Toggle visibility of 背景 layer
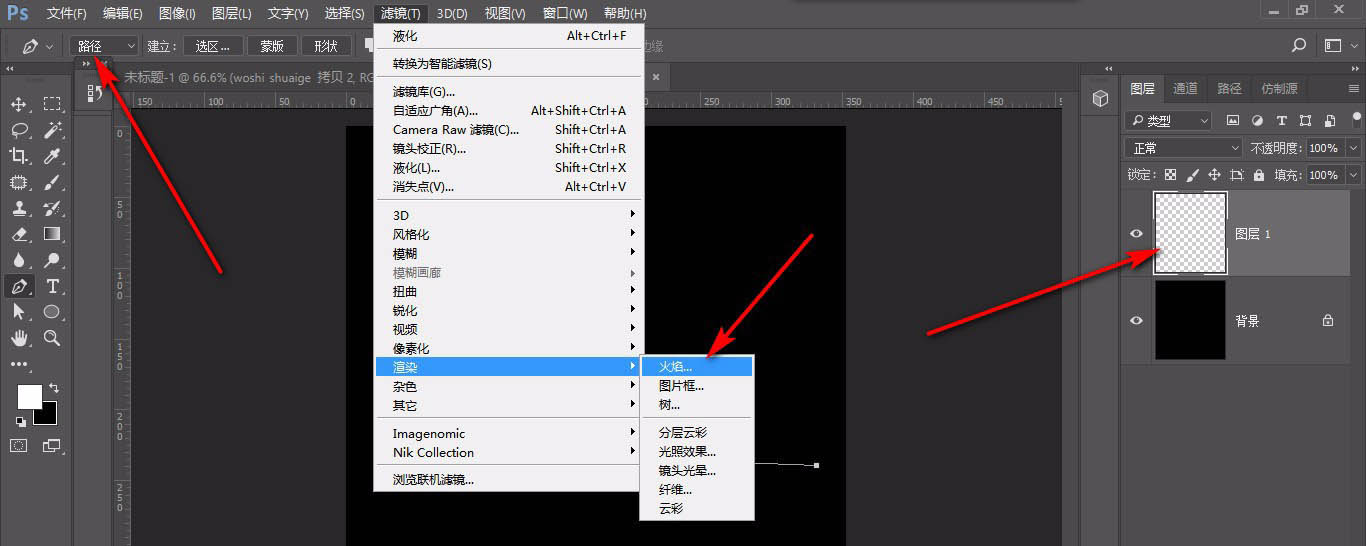Image resolution: width=1366 pixels, height=546 pixels. click(x=1136, y=321)
